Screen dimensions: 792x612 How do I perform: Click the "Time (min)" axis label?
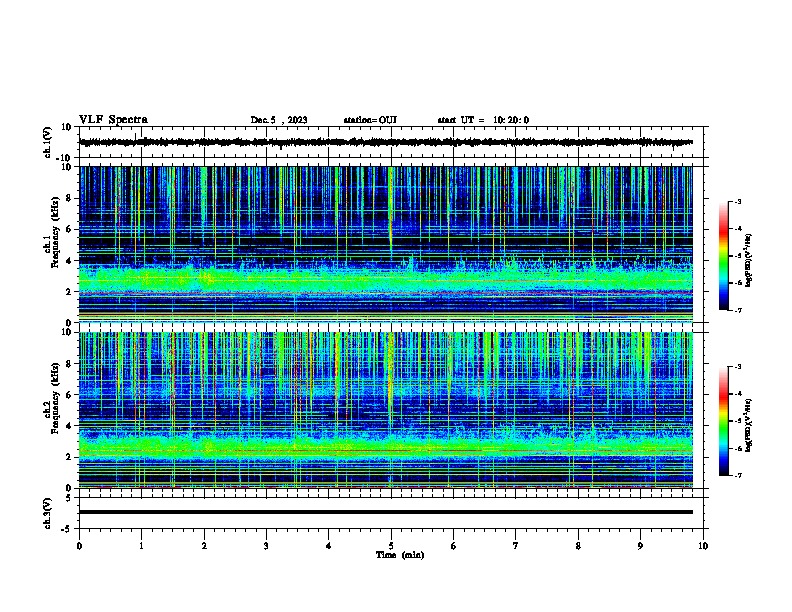[x=400, y=555]
